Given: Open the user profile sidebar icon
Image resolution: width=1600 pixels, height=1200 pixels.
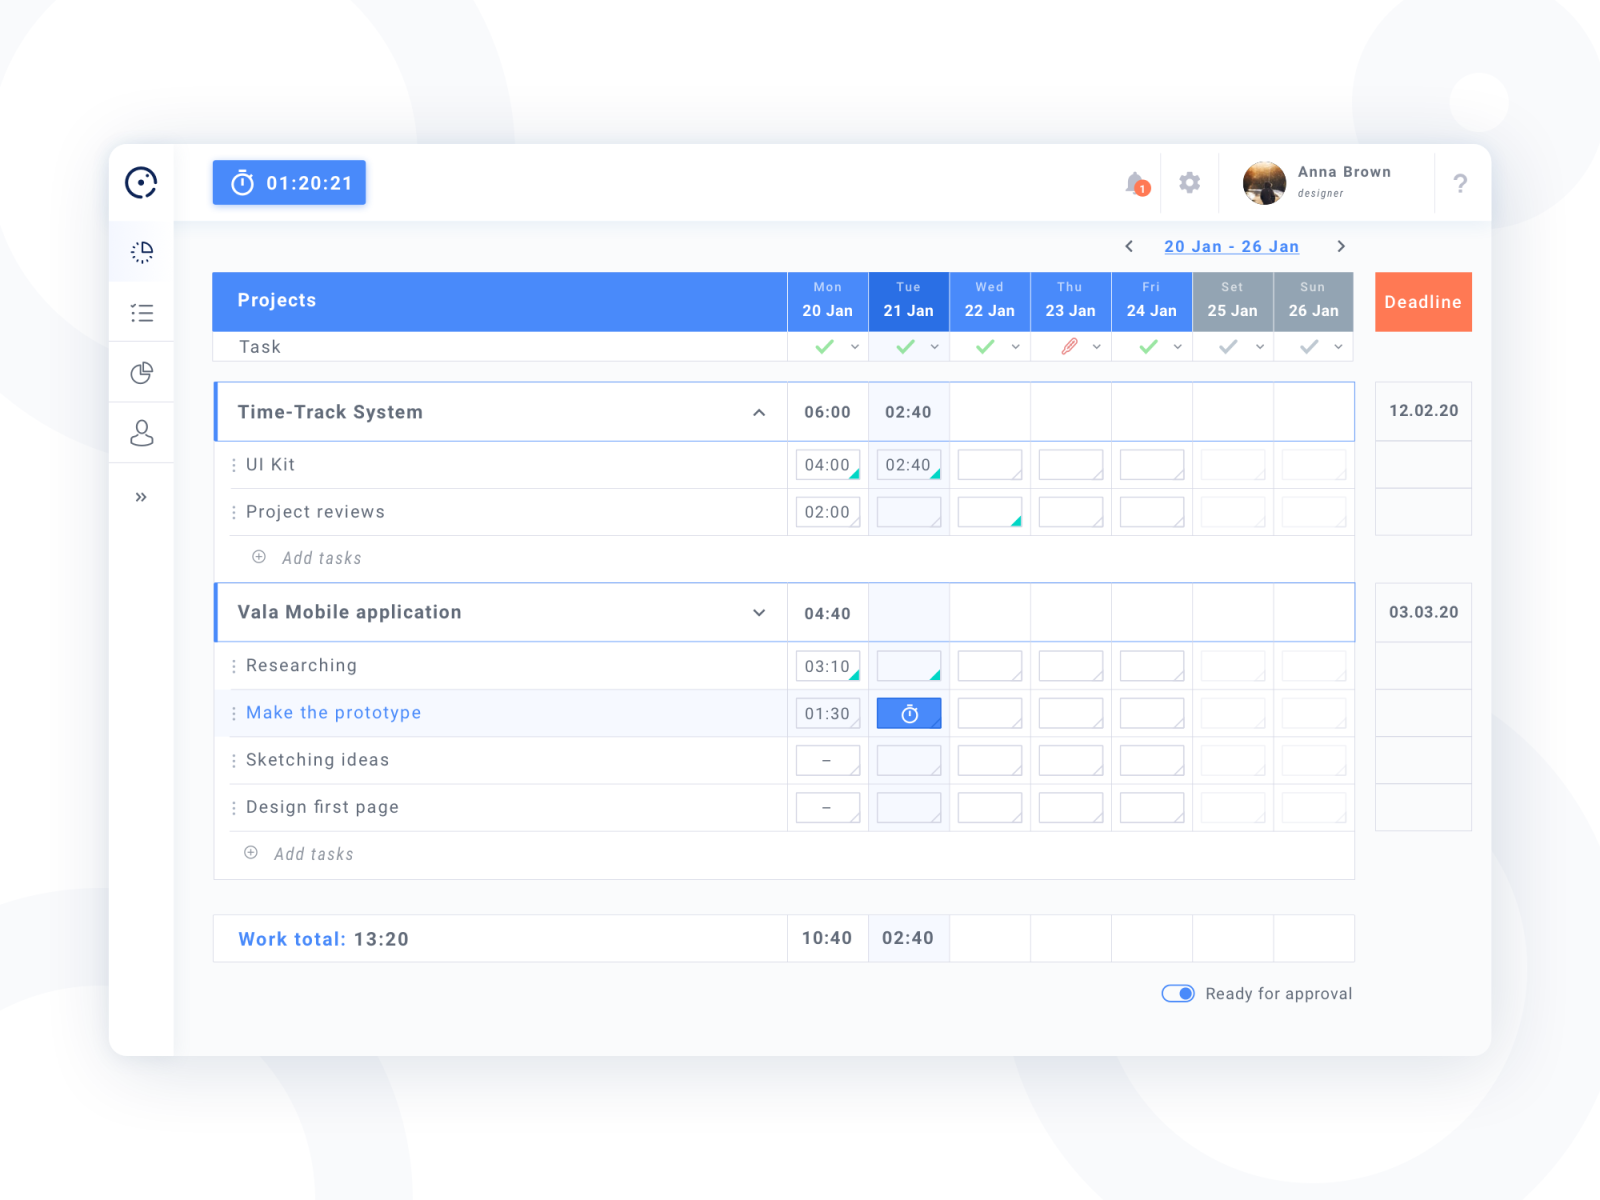Looking at the screenshot, I should coord(141,432).
